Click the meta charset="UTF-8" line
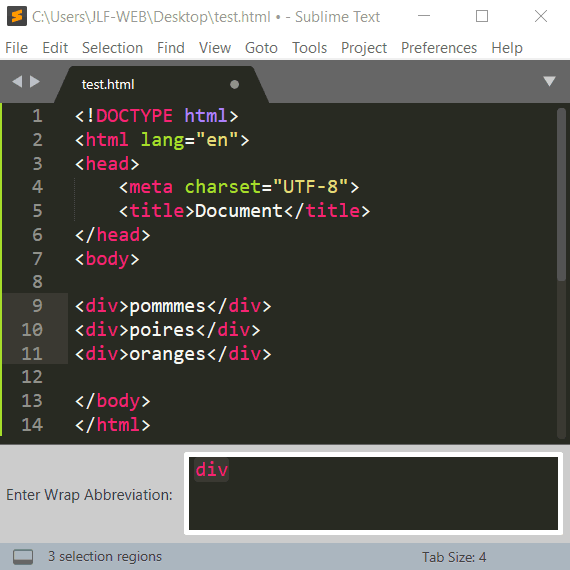570x570 pixels. click(239, 187)
